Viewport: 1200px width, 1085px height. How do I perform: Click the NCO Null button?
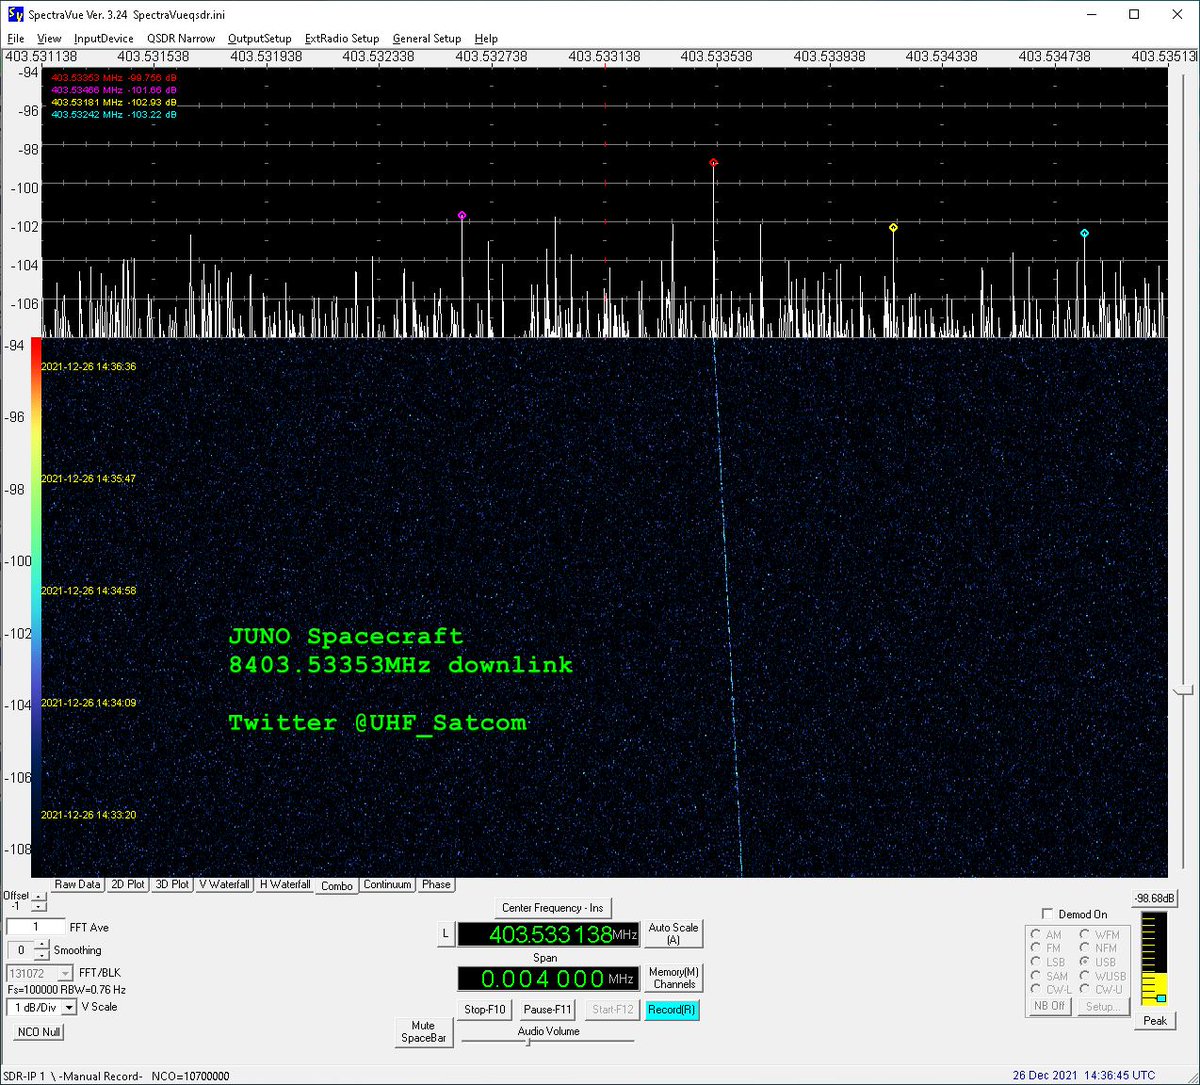click(38, 1032)
